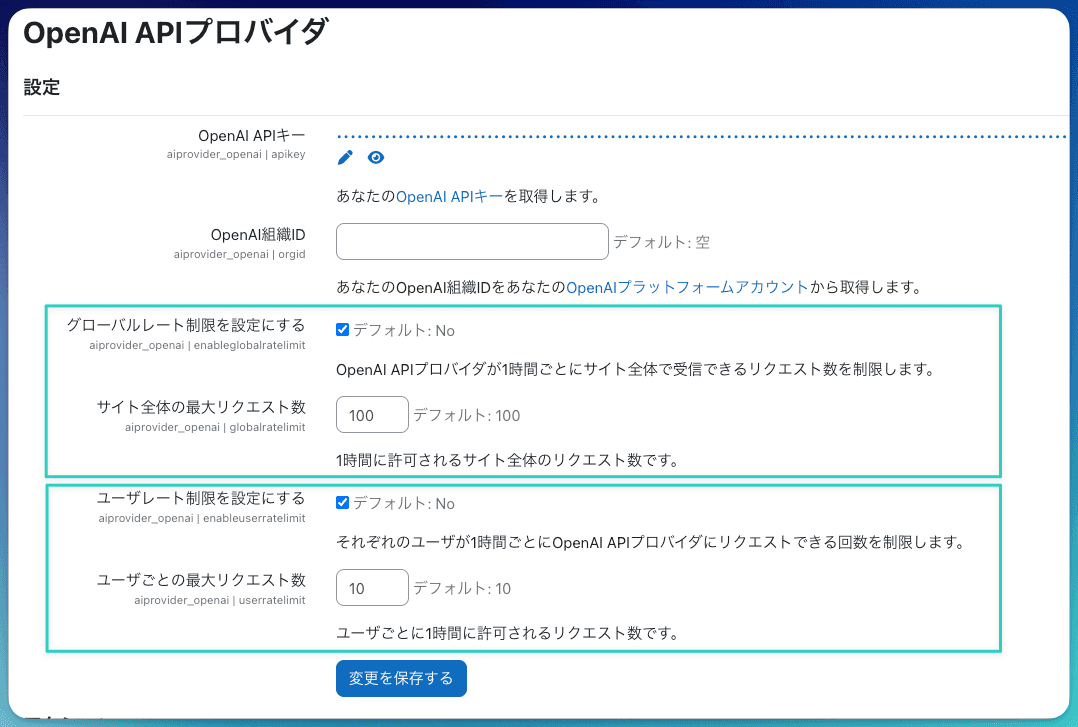Viewport: 1078px width, 727px height.
Task: Open the OpenAIプラットフォームアカウント link
Action: pos(687,287)
